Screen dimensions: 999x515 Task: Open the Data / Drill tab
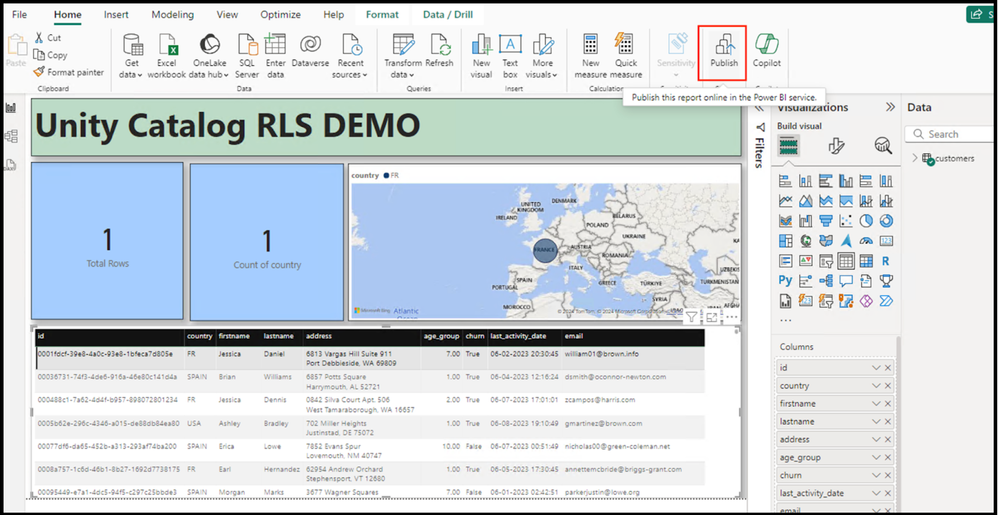point(448,14)
